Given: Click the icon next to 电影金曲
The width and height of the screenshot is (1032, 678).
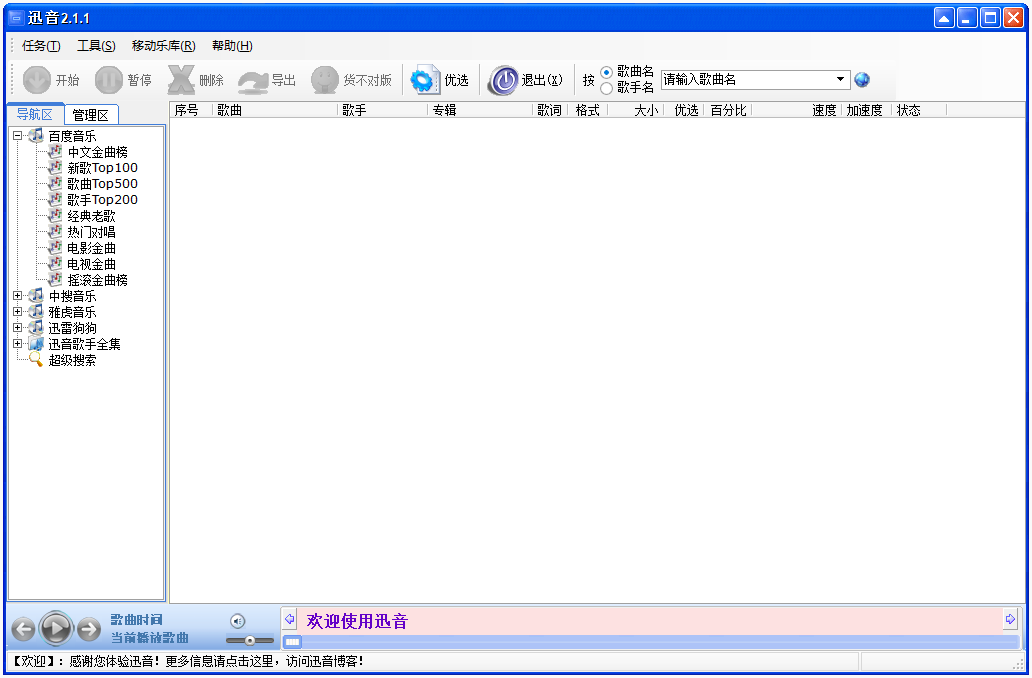Looking at the screenshot, I should point(56,248).
